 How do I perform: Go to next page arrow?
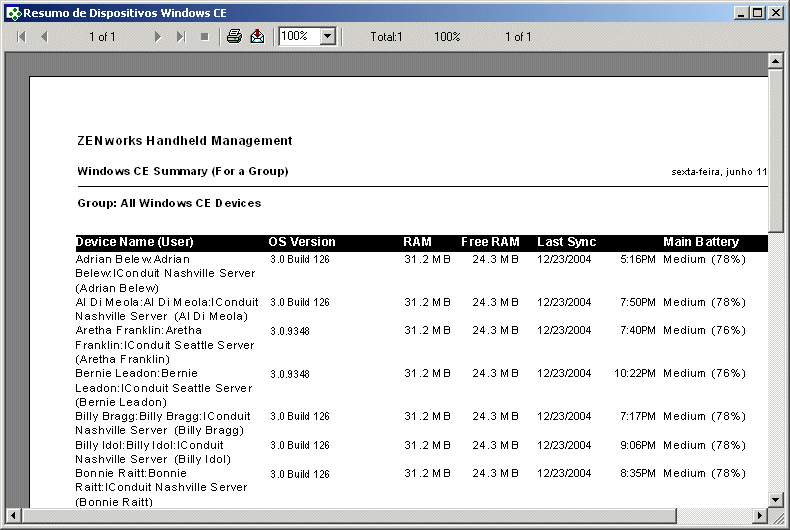[x=158, y=37]
